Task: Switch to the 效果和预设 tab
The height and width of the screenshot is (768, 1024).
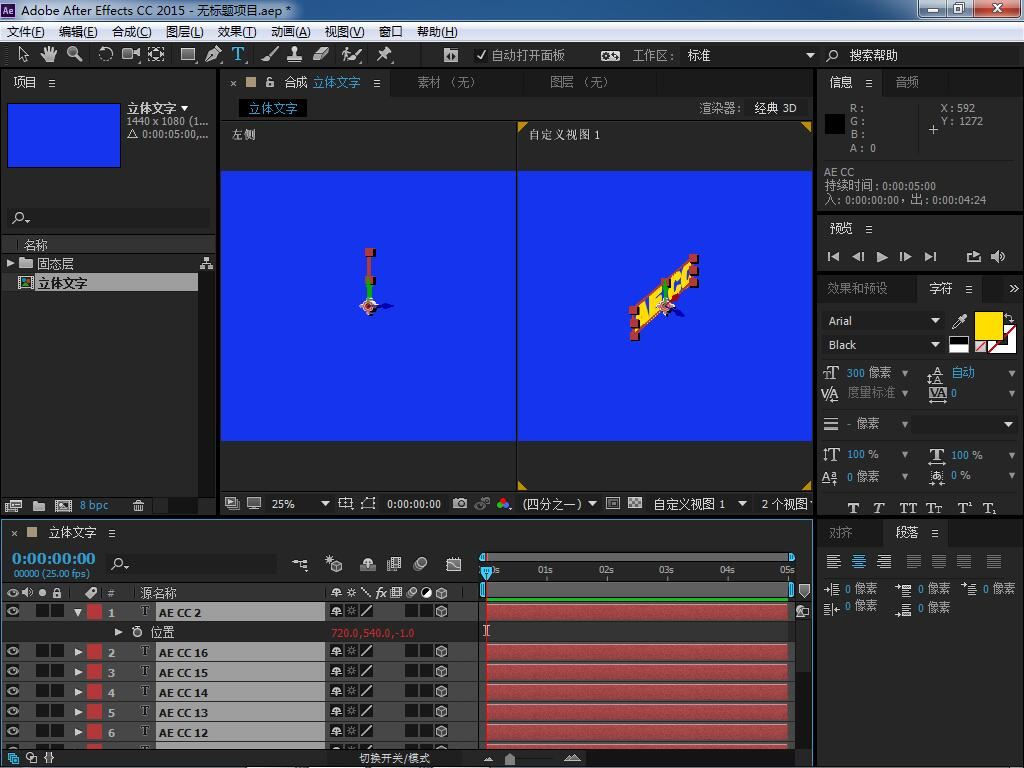Action: pos(857,288)
